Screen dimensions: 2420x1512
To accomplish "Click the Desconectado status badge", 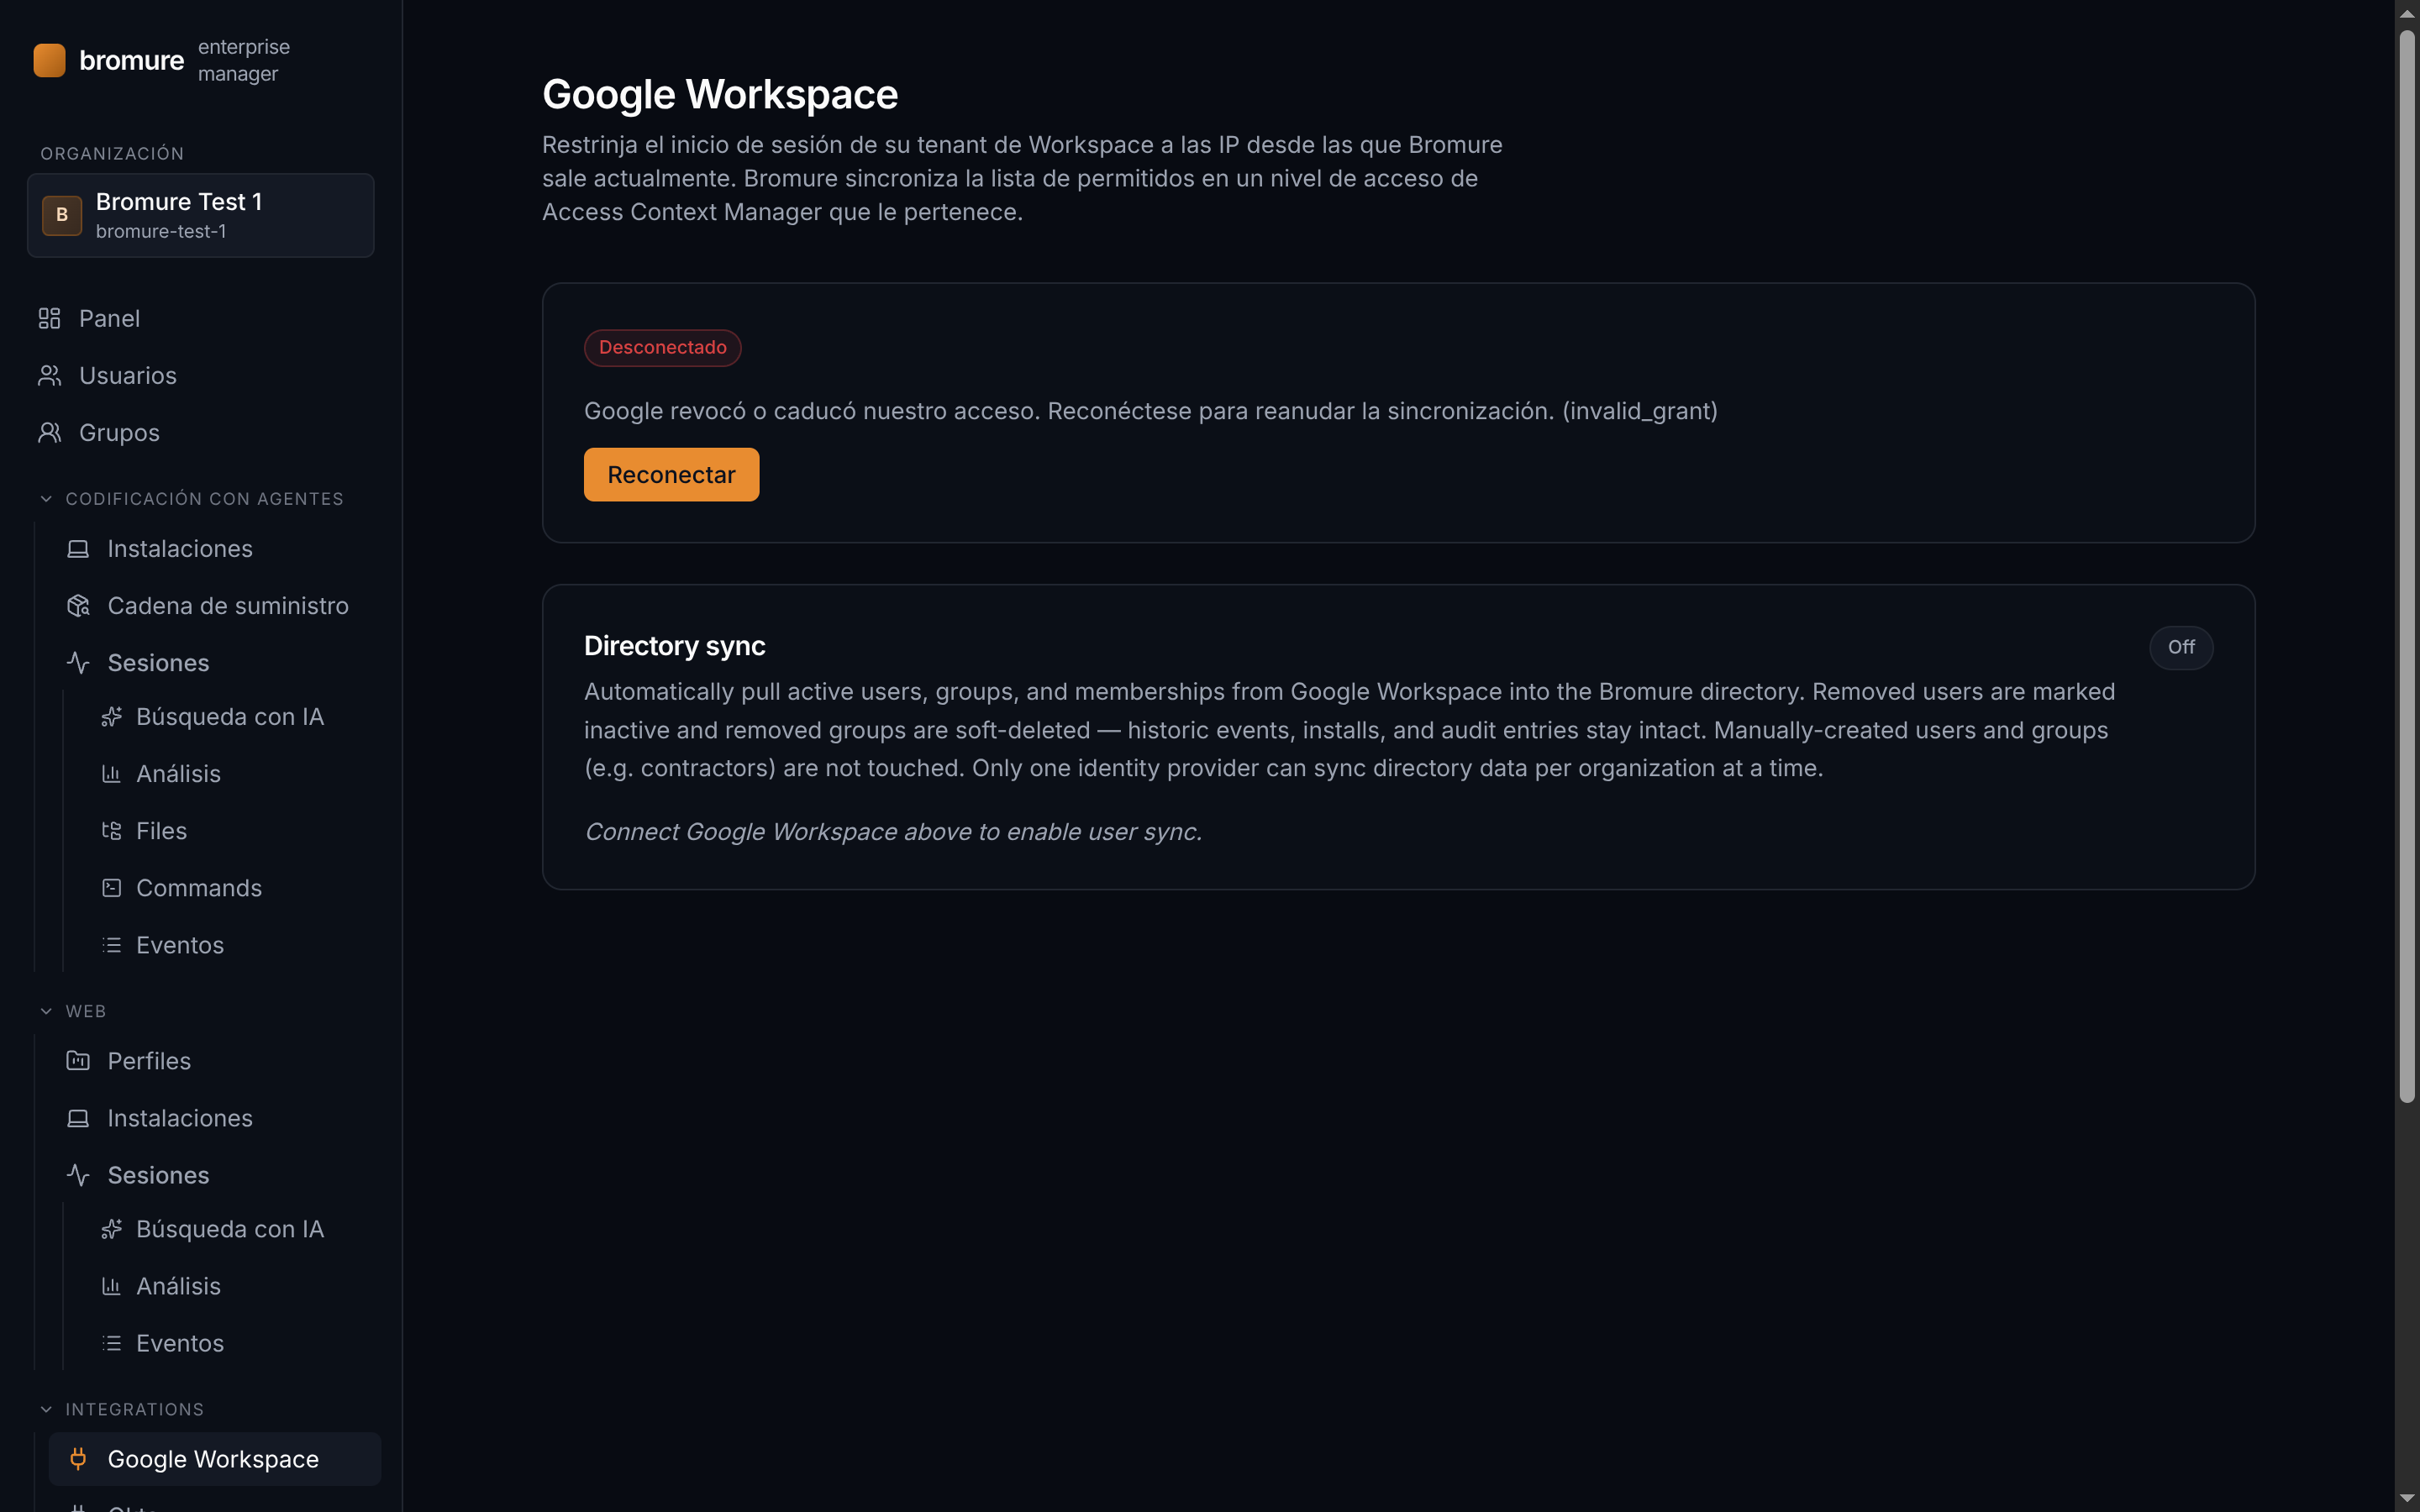I will click(662, 348).
